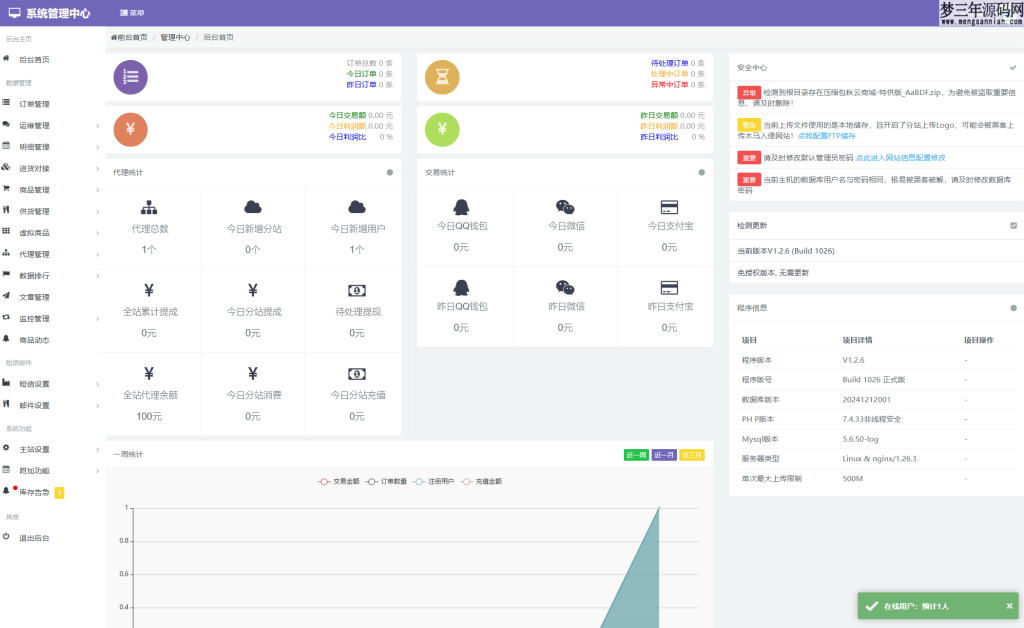
Task: Click the 菜单 toggle in top bar
Action: click(131, 13)
